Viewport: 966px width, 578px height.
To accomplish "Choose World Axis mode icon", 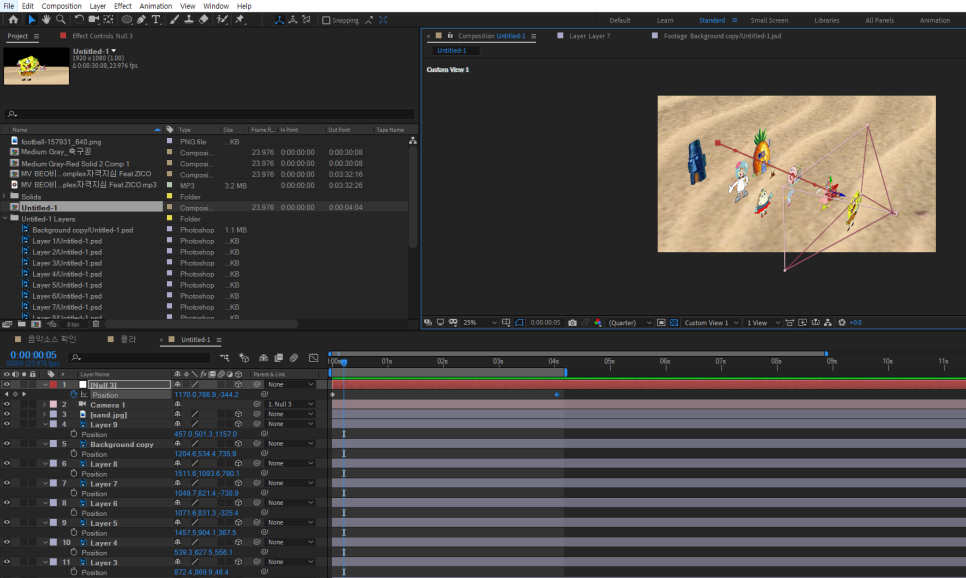I will (293, 20).
